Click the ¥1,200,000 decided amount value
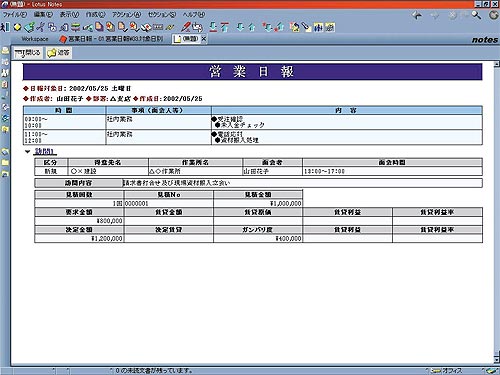The height and width of the screenshot is (375, 500). tap(107, 238)
